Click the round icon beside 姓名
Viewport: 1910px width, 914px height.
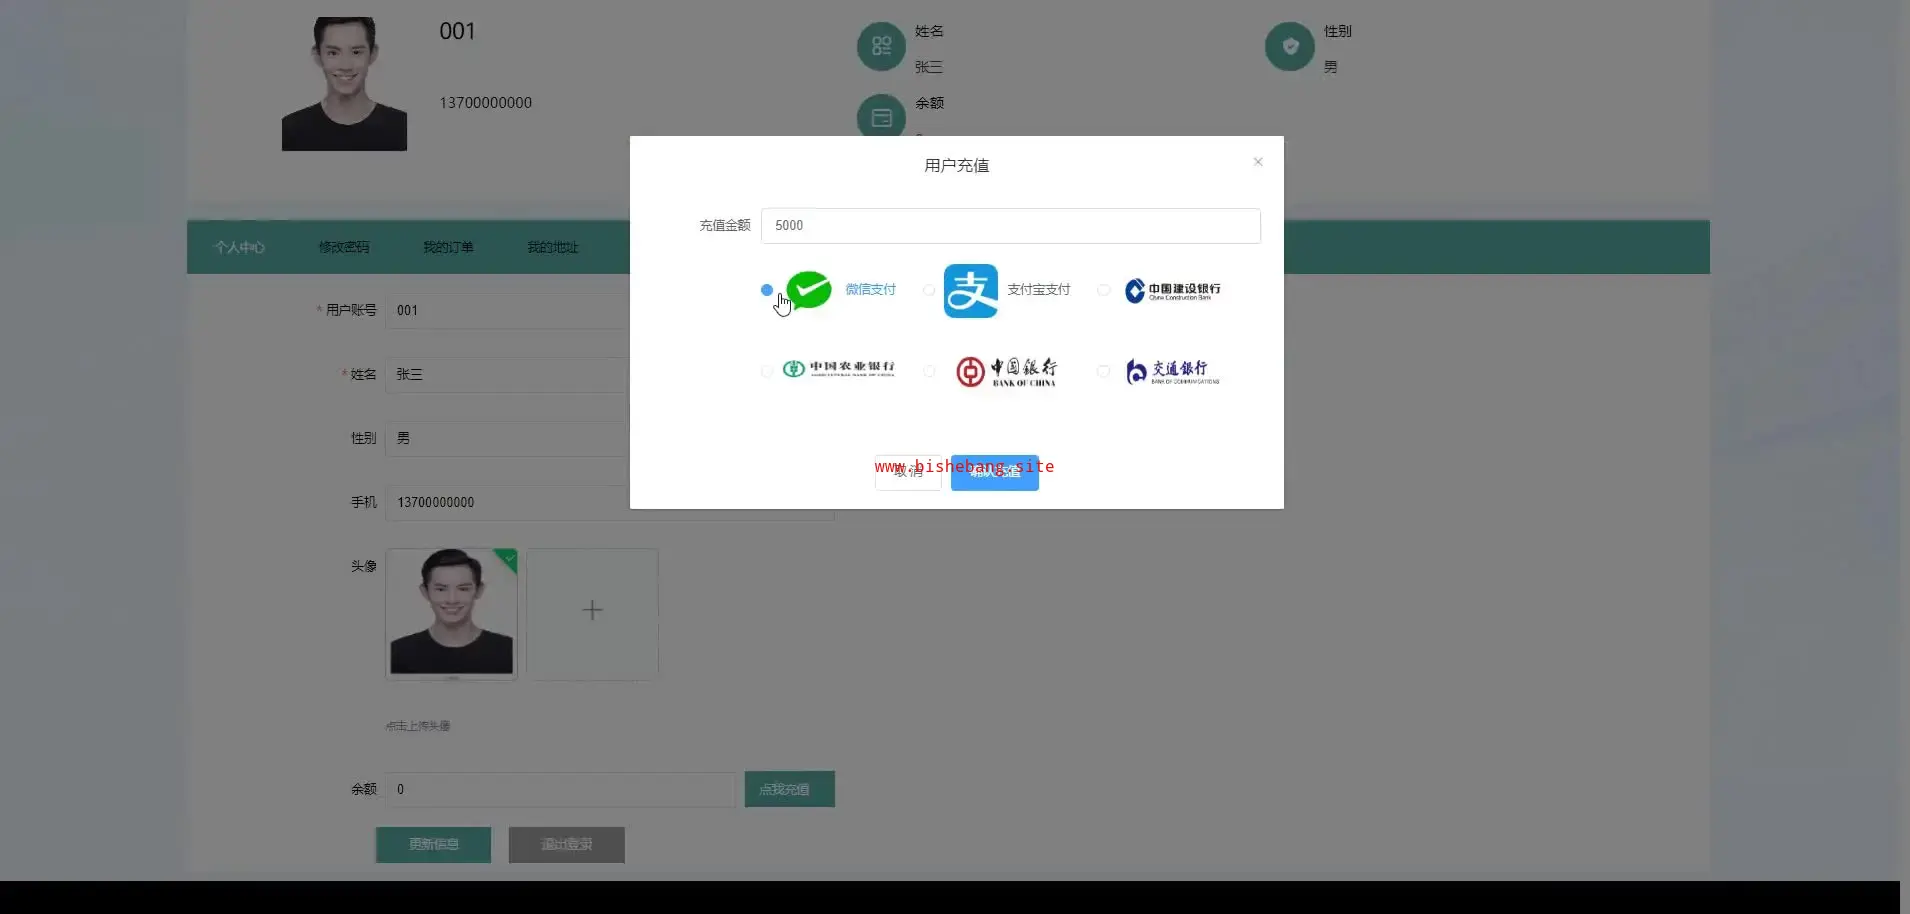pyautogui.click(x=881, y=46)
